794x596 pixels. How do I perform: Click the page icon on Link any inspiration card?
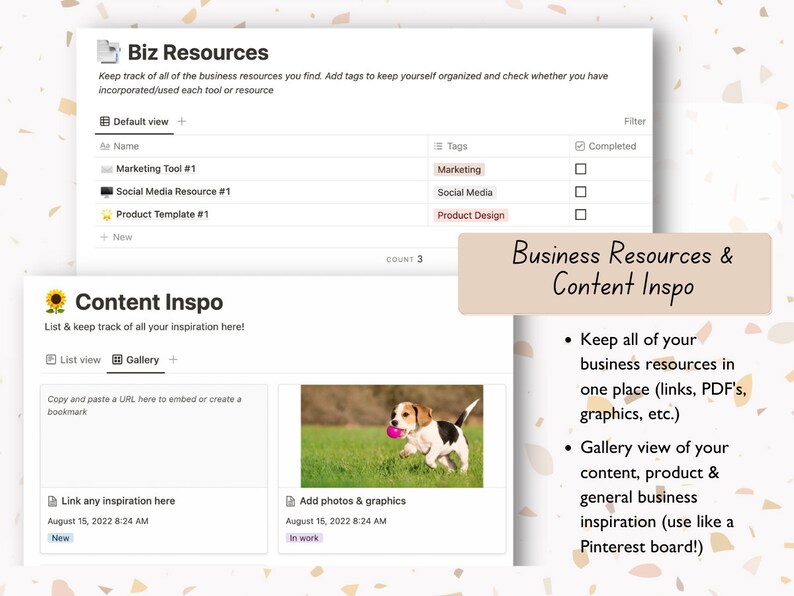(52, 501)
